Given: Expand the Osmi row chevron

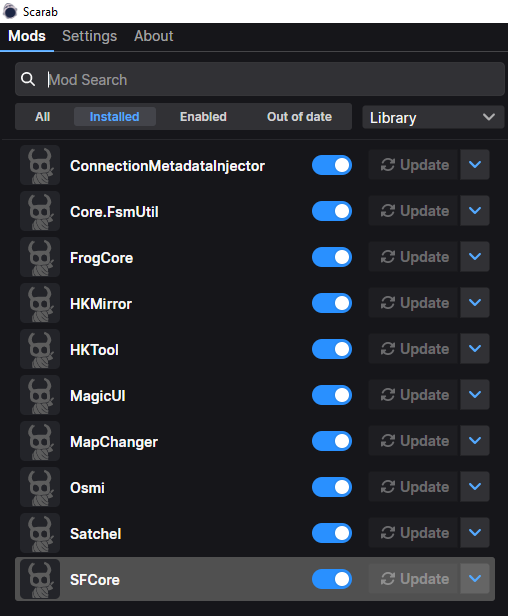Looking at the screenshot, I should (x=475, y=486).
